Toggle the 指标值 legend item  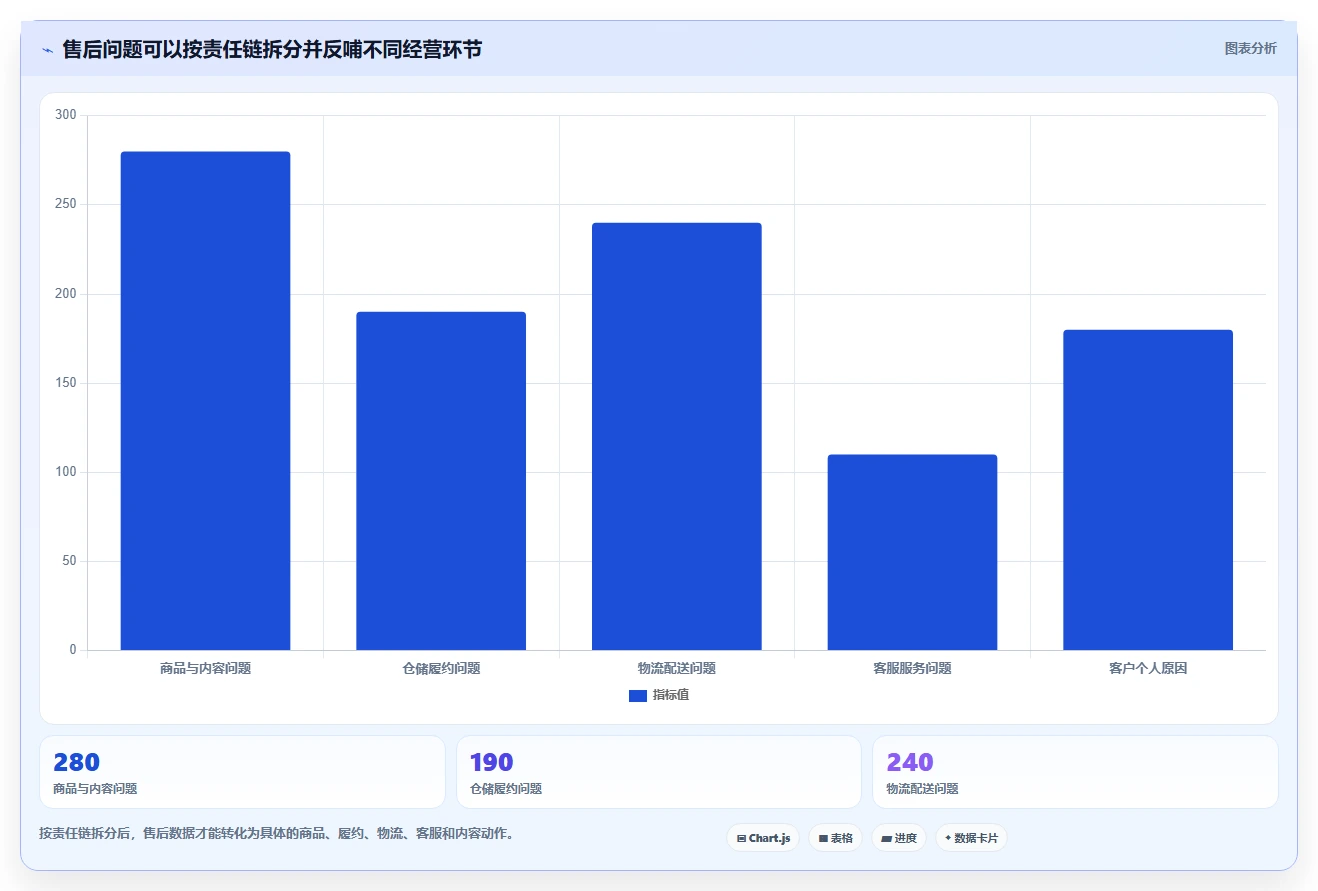(x=658, y=695)
